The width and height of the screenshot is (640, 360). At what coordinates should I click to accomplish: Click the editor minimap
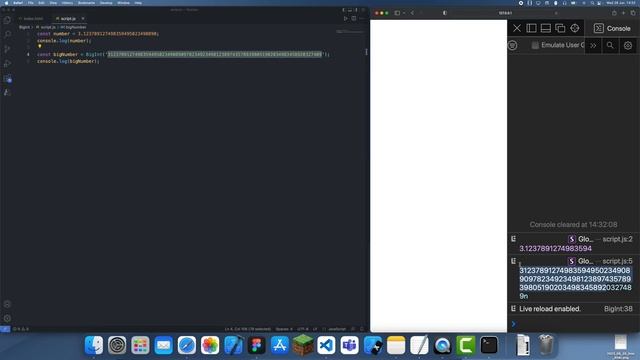click(350, 31)
